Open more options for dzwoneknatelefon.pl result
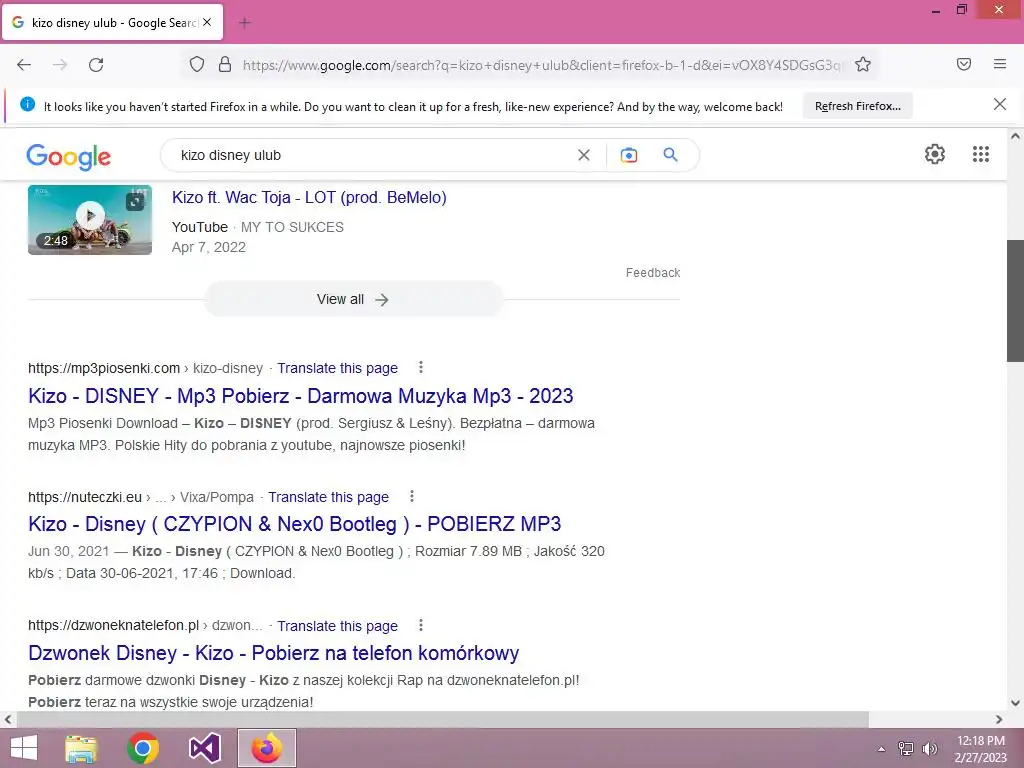Viewport: 1024px width, 768px height. click(421, 625)
